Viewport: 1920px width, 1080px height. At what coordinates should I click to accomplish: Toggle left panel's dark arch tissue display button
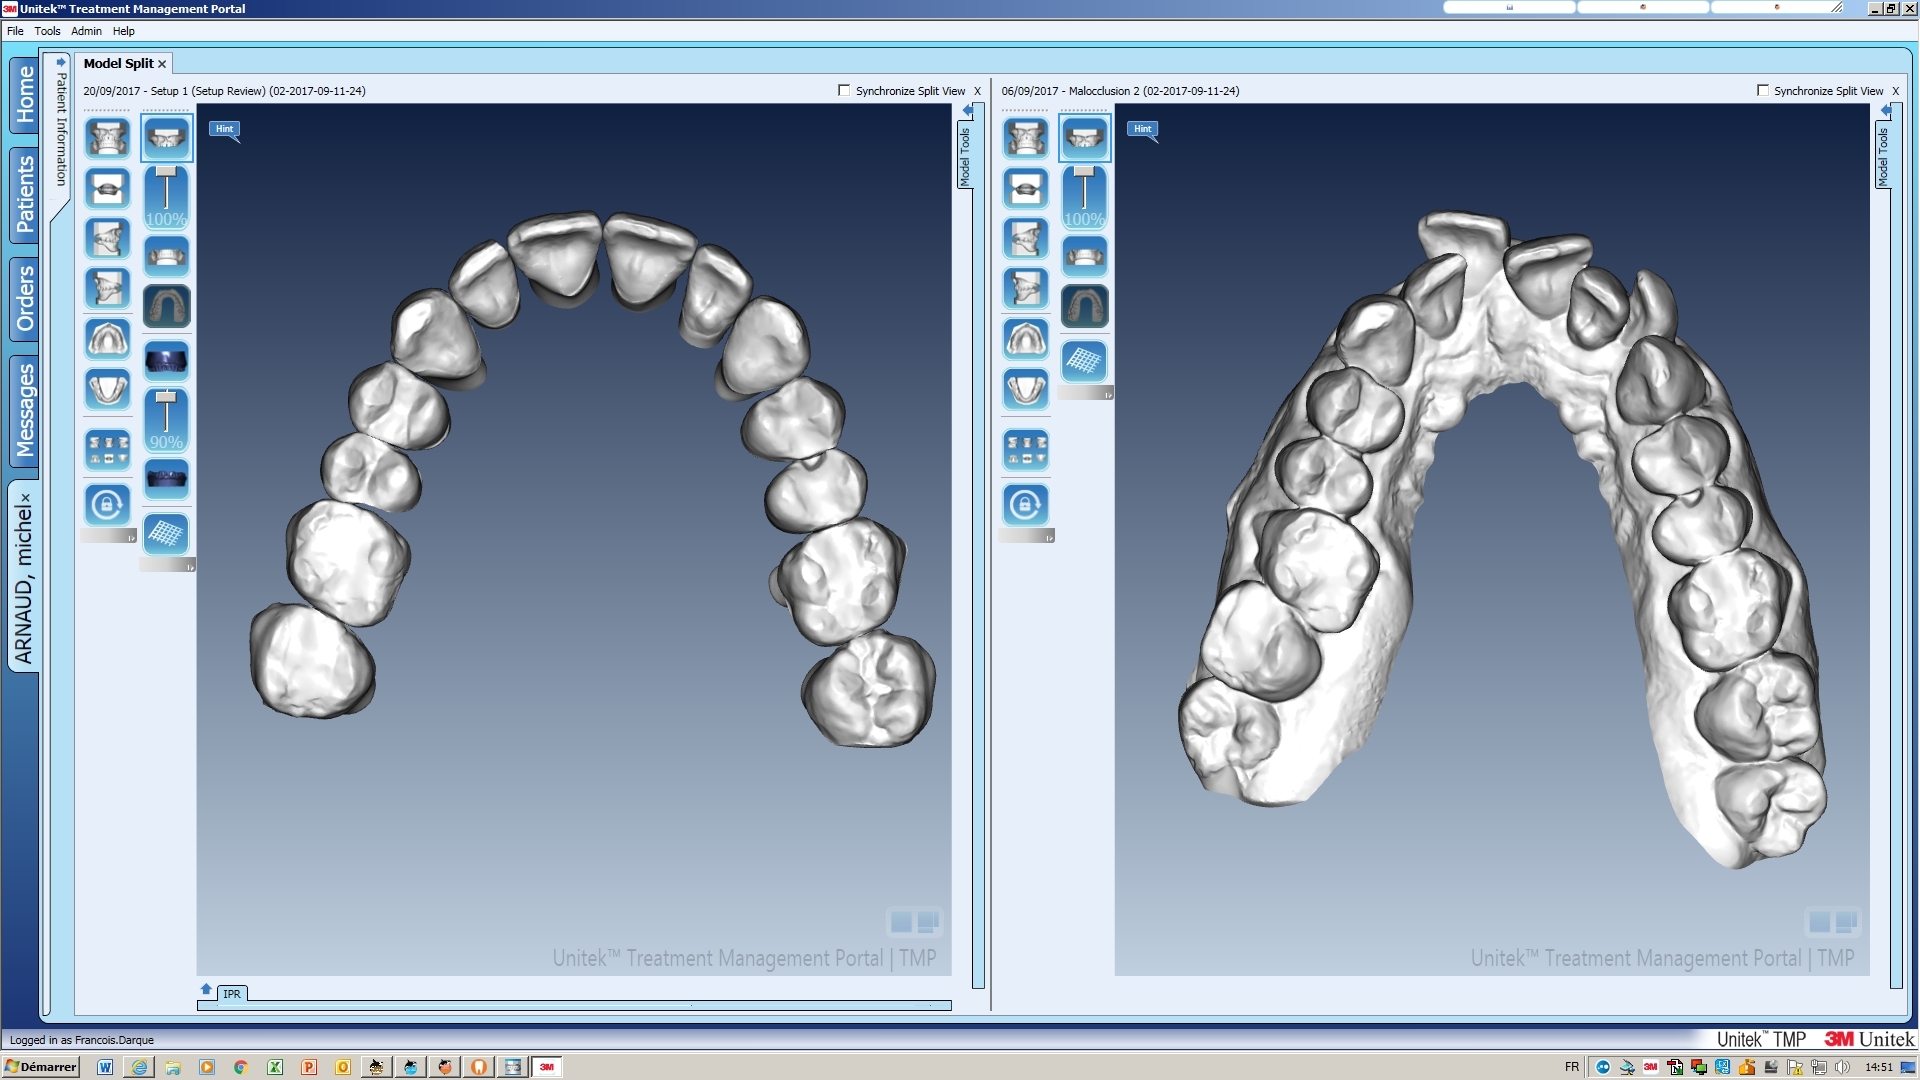[166, 306]
